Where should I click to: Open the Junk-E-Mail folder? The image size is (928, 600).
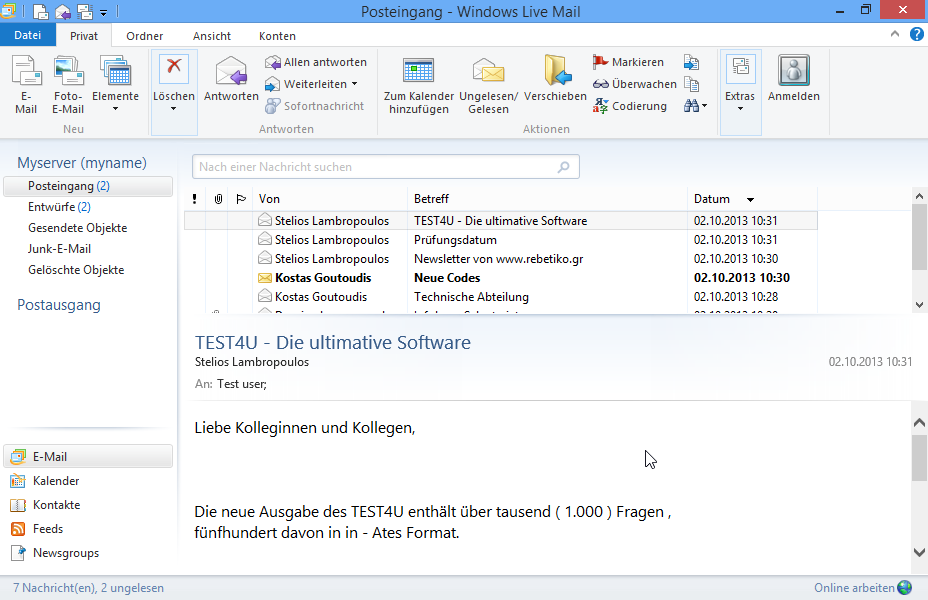pos(59,249)
